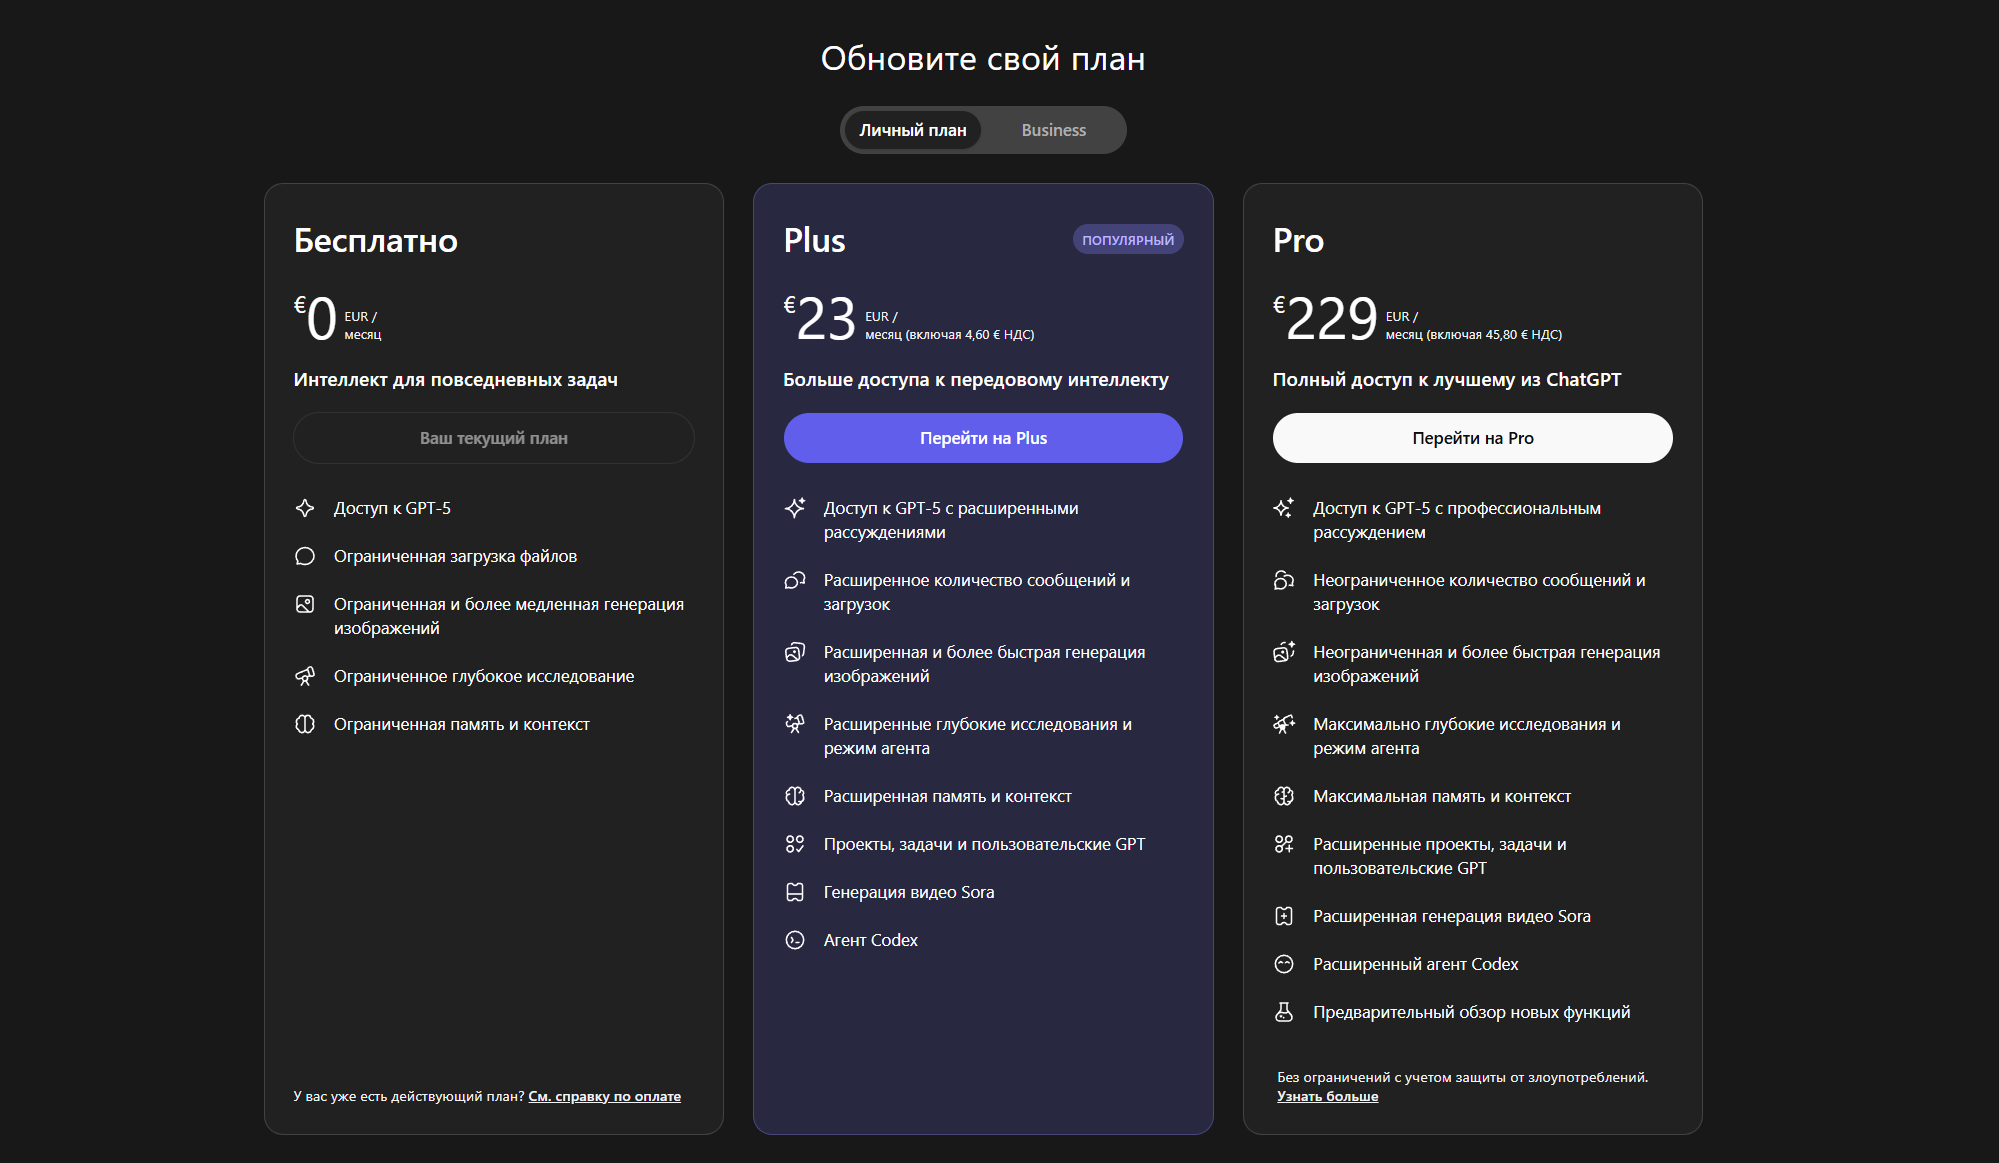
Task: Click the €0 price on Free plan
Action: pyautogui.click(x=315, y=319)
